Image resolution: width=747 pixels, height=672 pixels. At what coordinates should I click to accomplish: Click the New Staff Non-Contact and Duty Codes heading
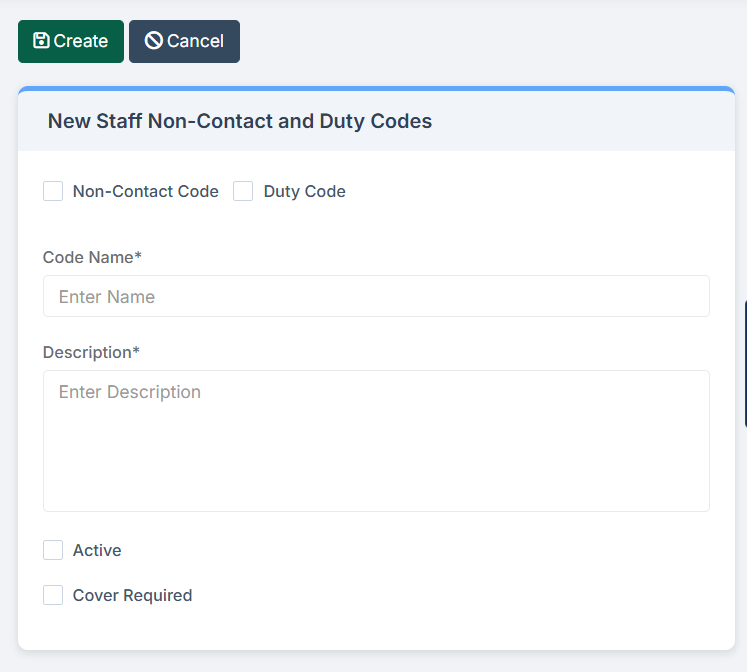240,121
